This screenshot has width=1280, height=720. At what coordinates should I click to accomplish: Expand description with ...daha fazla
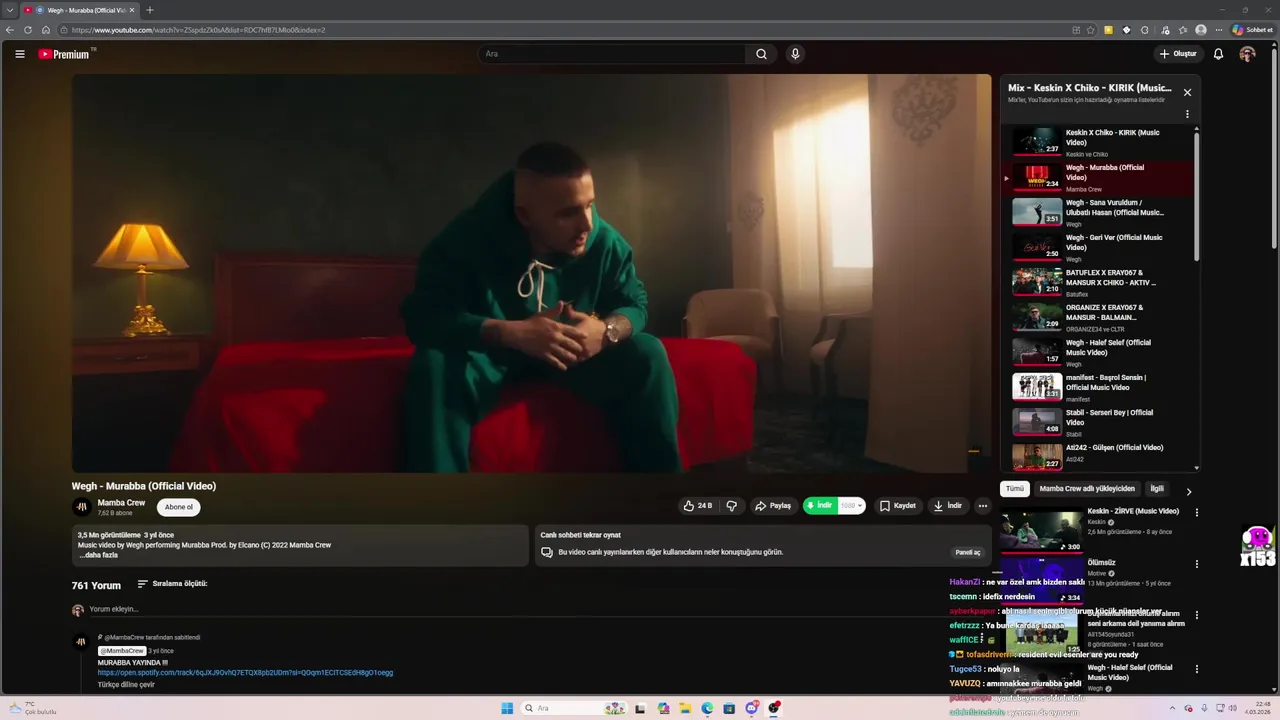(x=98, y=555)
